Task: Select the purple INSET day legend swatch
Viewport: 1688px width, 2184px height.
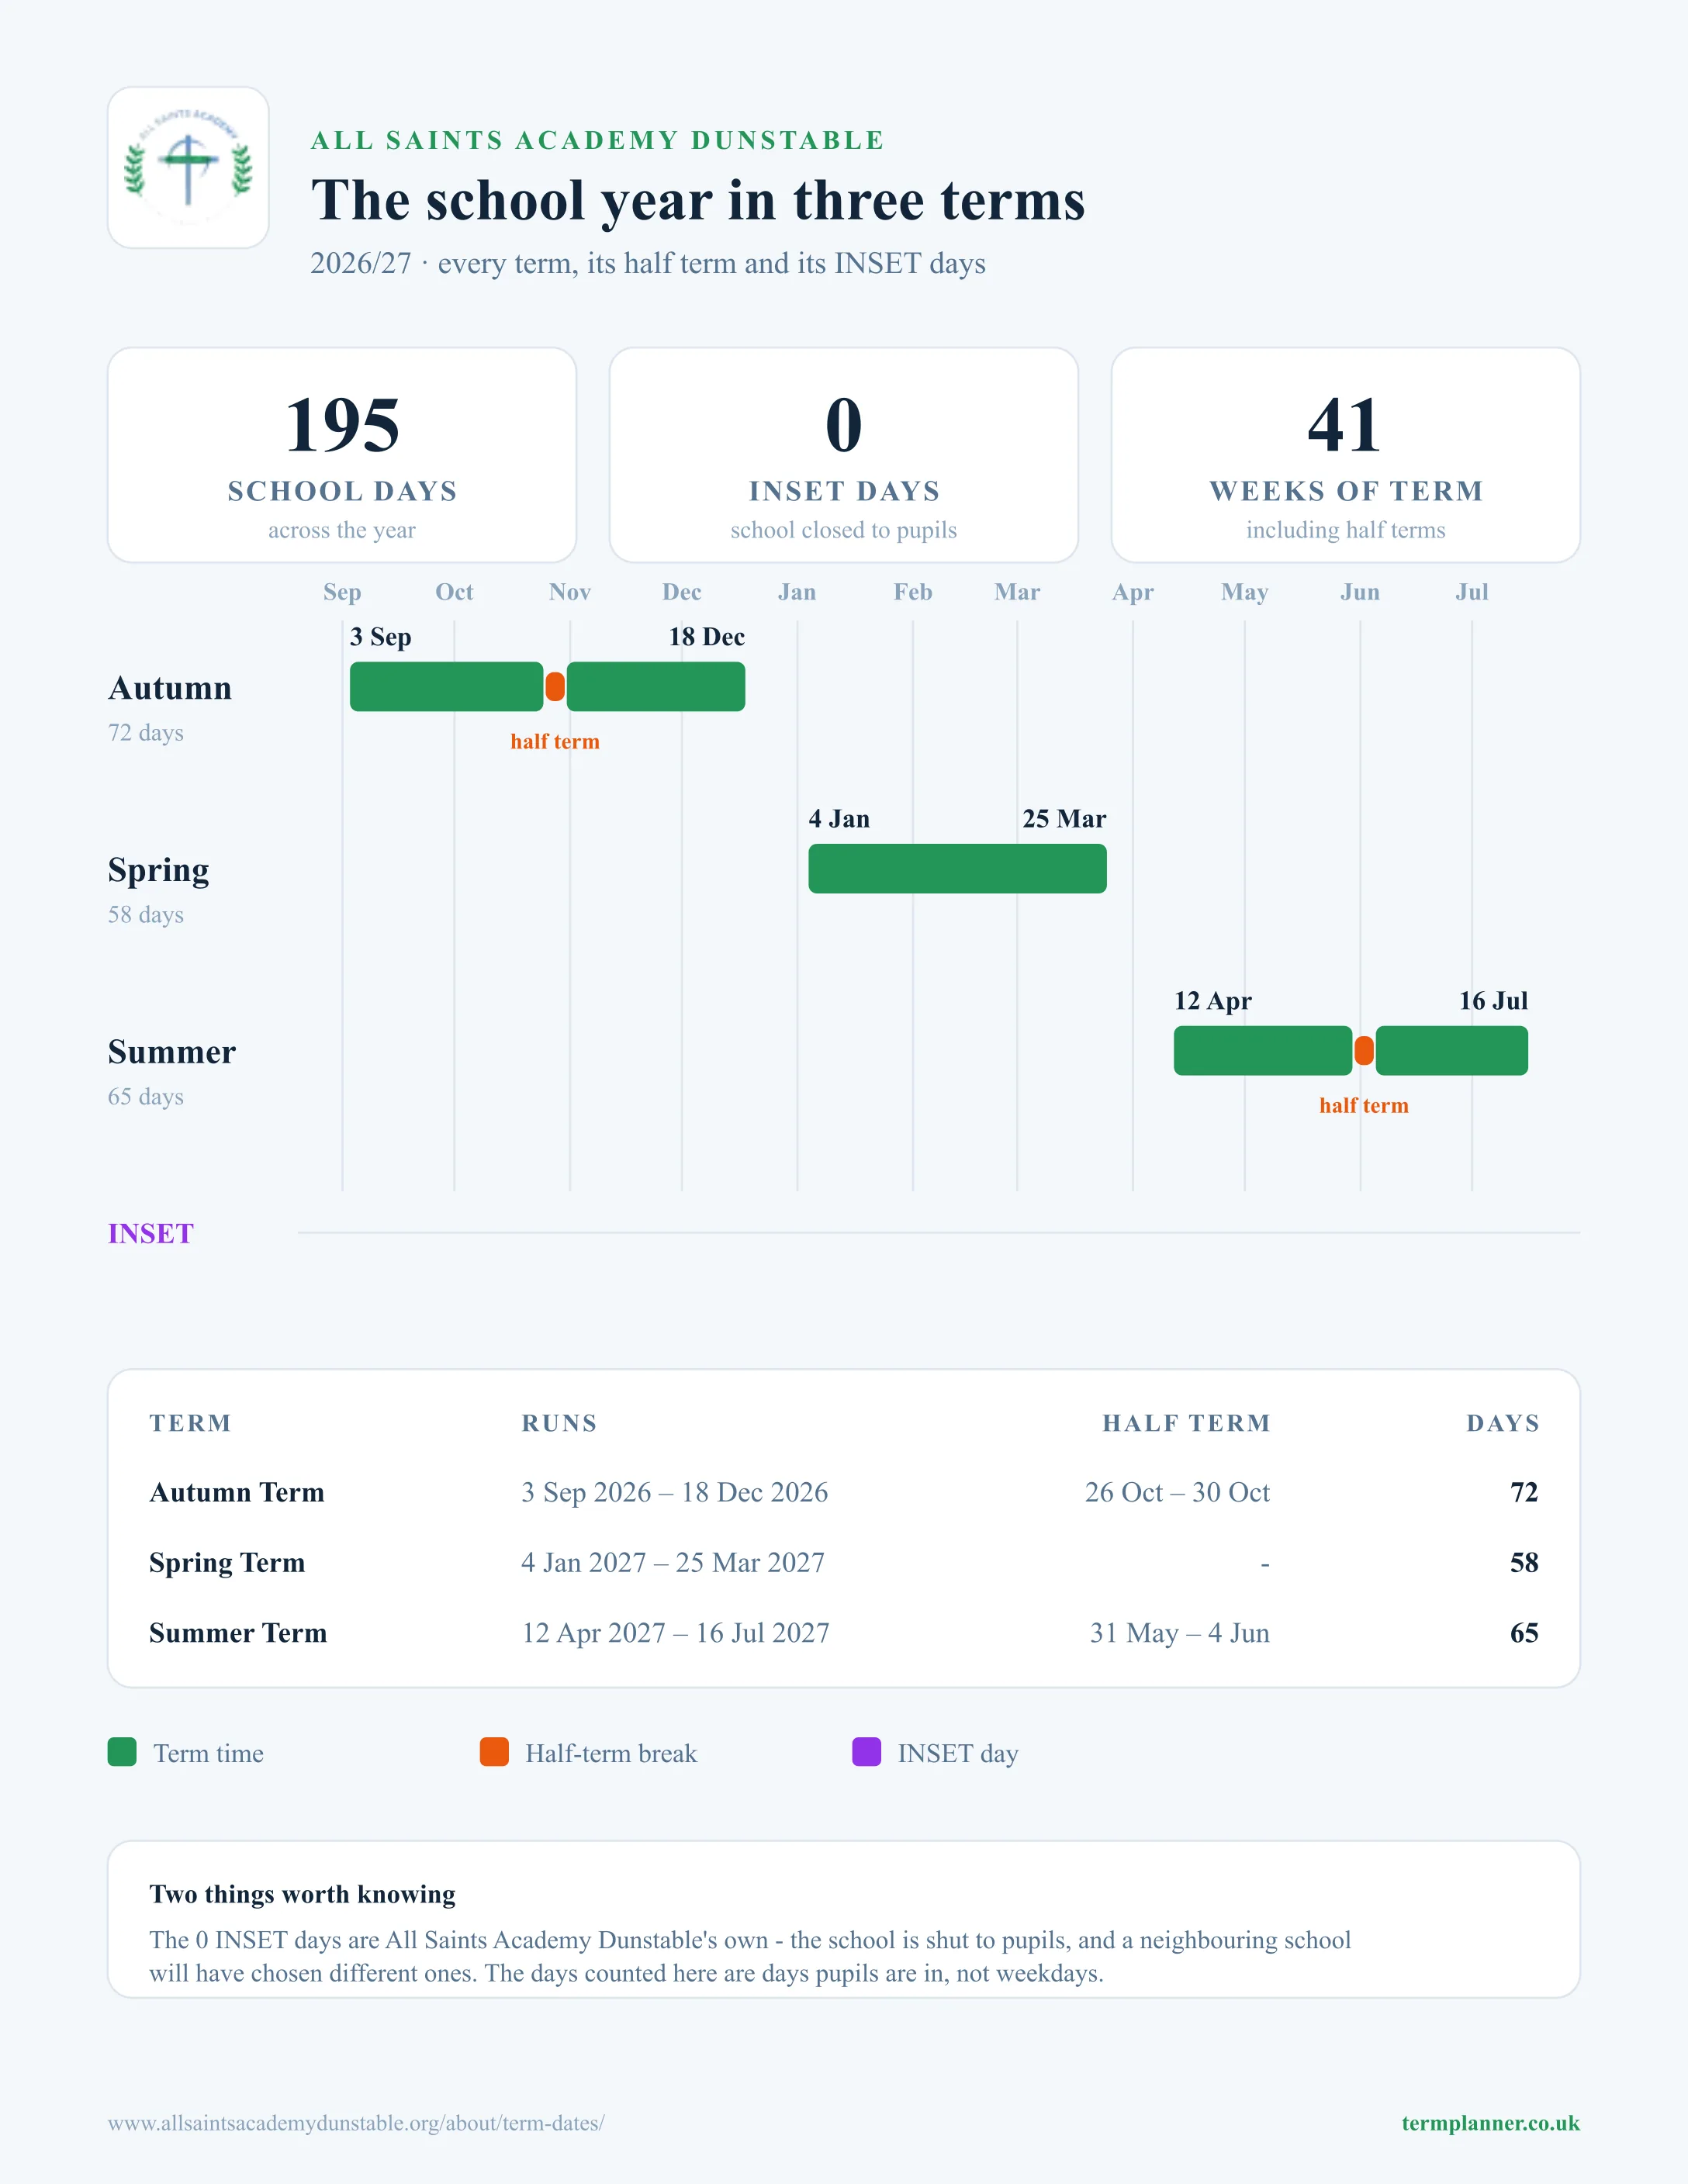Action: [866, 1752]
